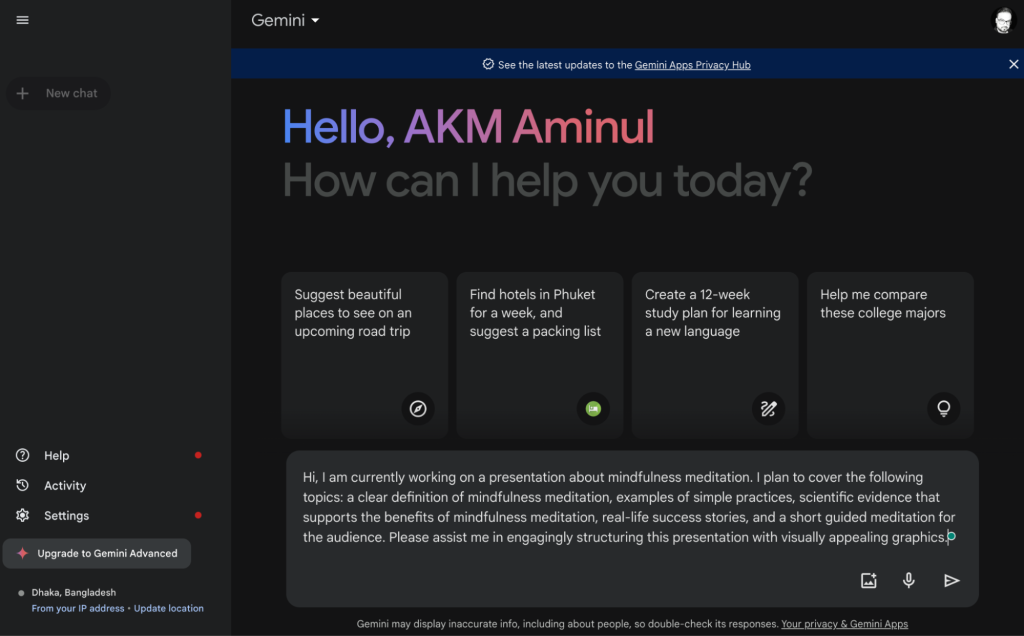
Task: Open the Activity history item
Action: pos(65,486)
